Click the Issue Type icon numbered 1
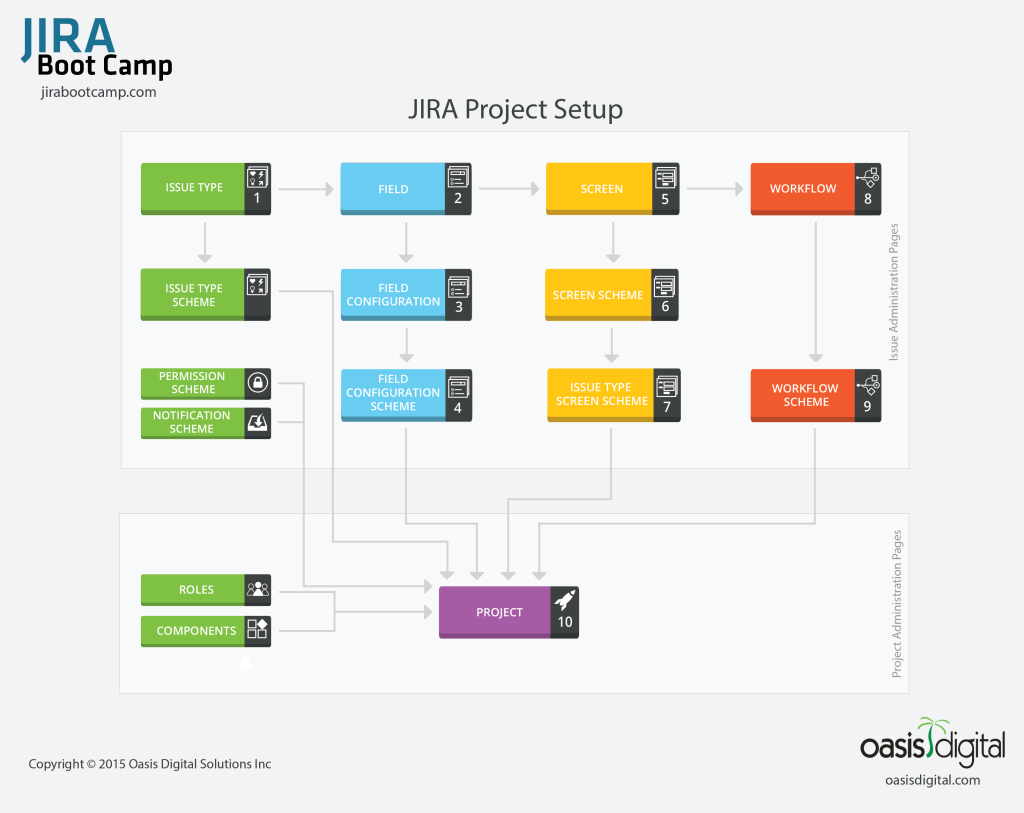Image resolution: width=1024 pixels, height=813 pixels. coord(257,177)
